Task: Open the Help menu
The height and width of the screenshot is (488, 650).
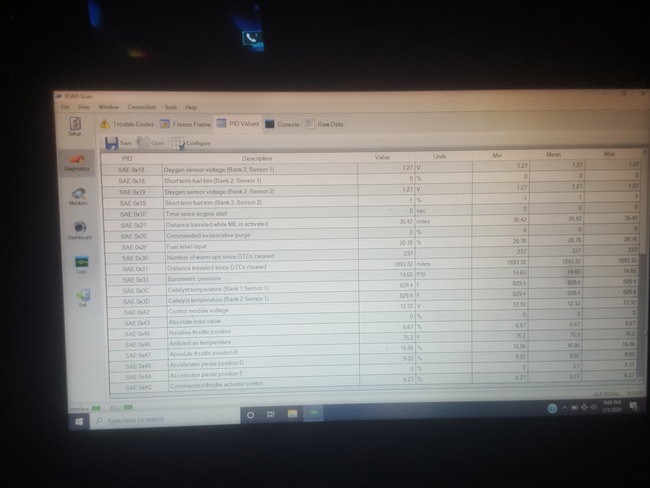Action: (x=191, y=107)
